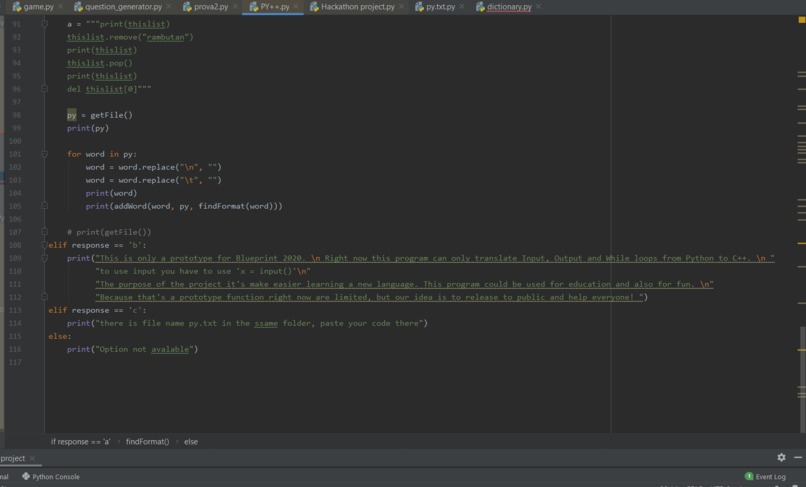Open the question_generator.py tab

(123, 7)
